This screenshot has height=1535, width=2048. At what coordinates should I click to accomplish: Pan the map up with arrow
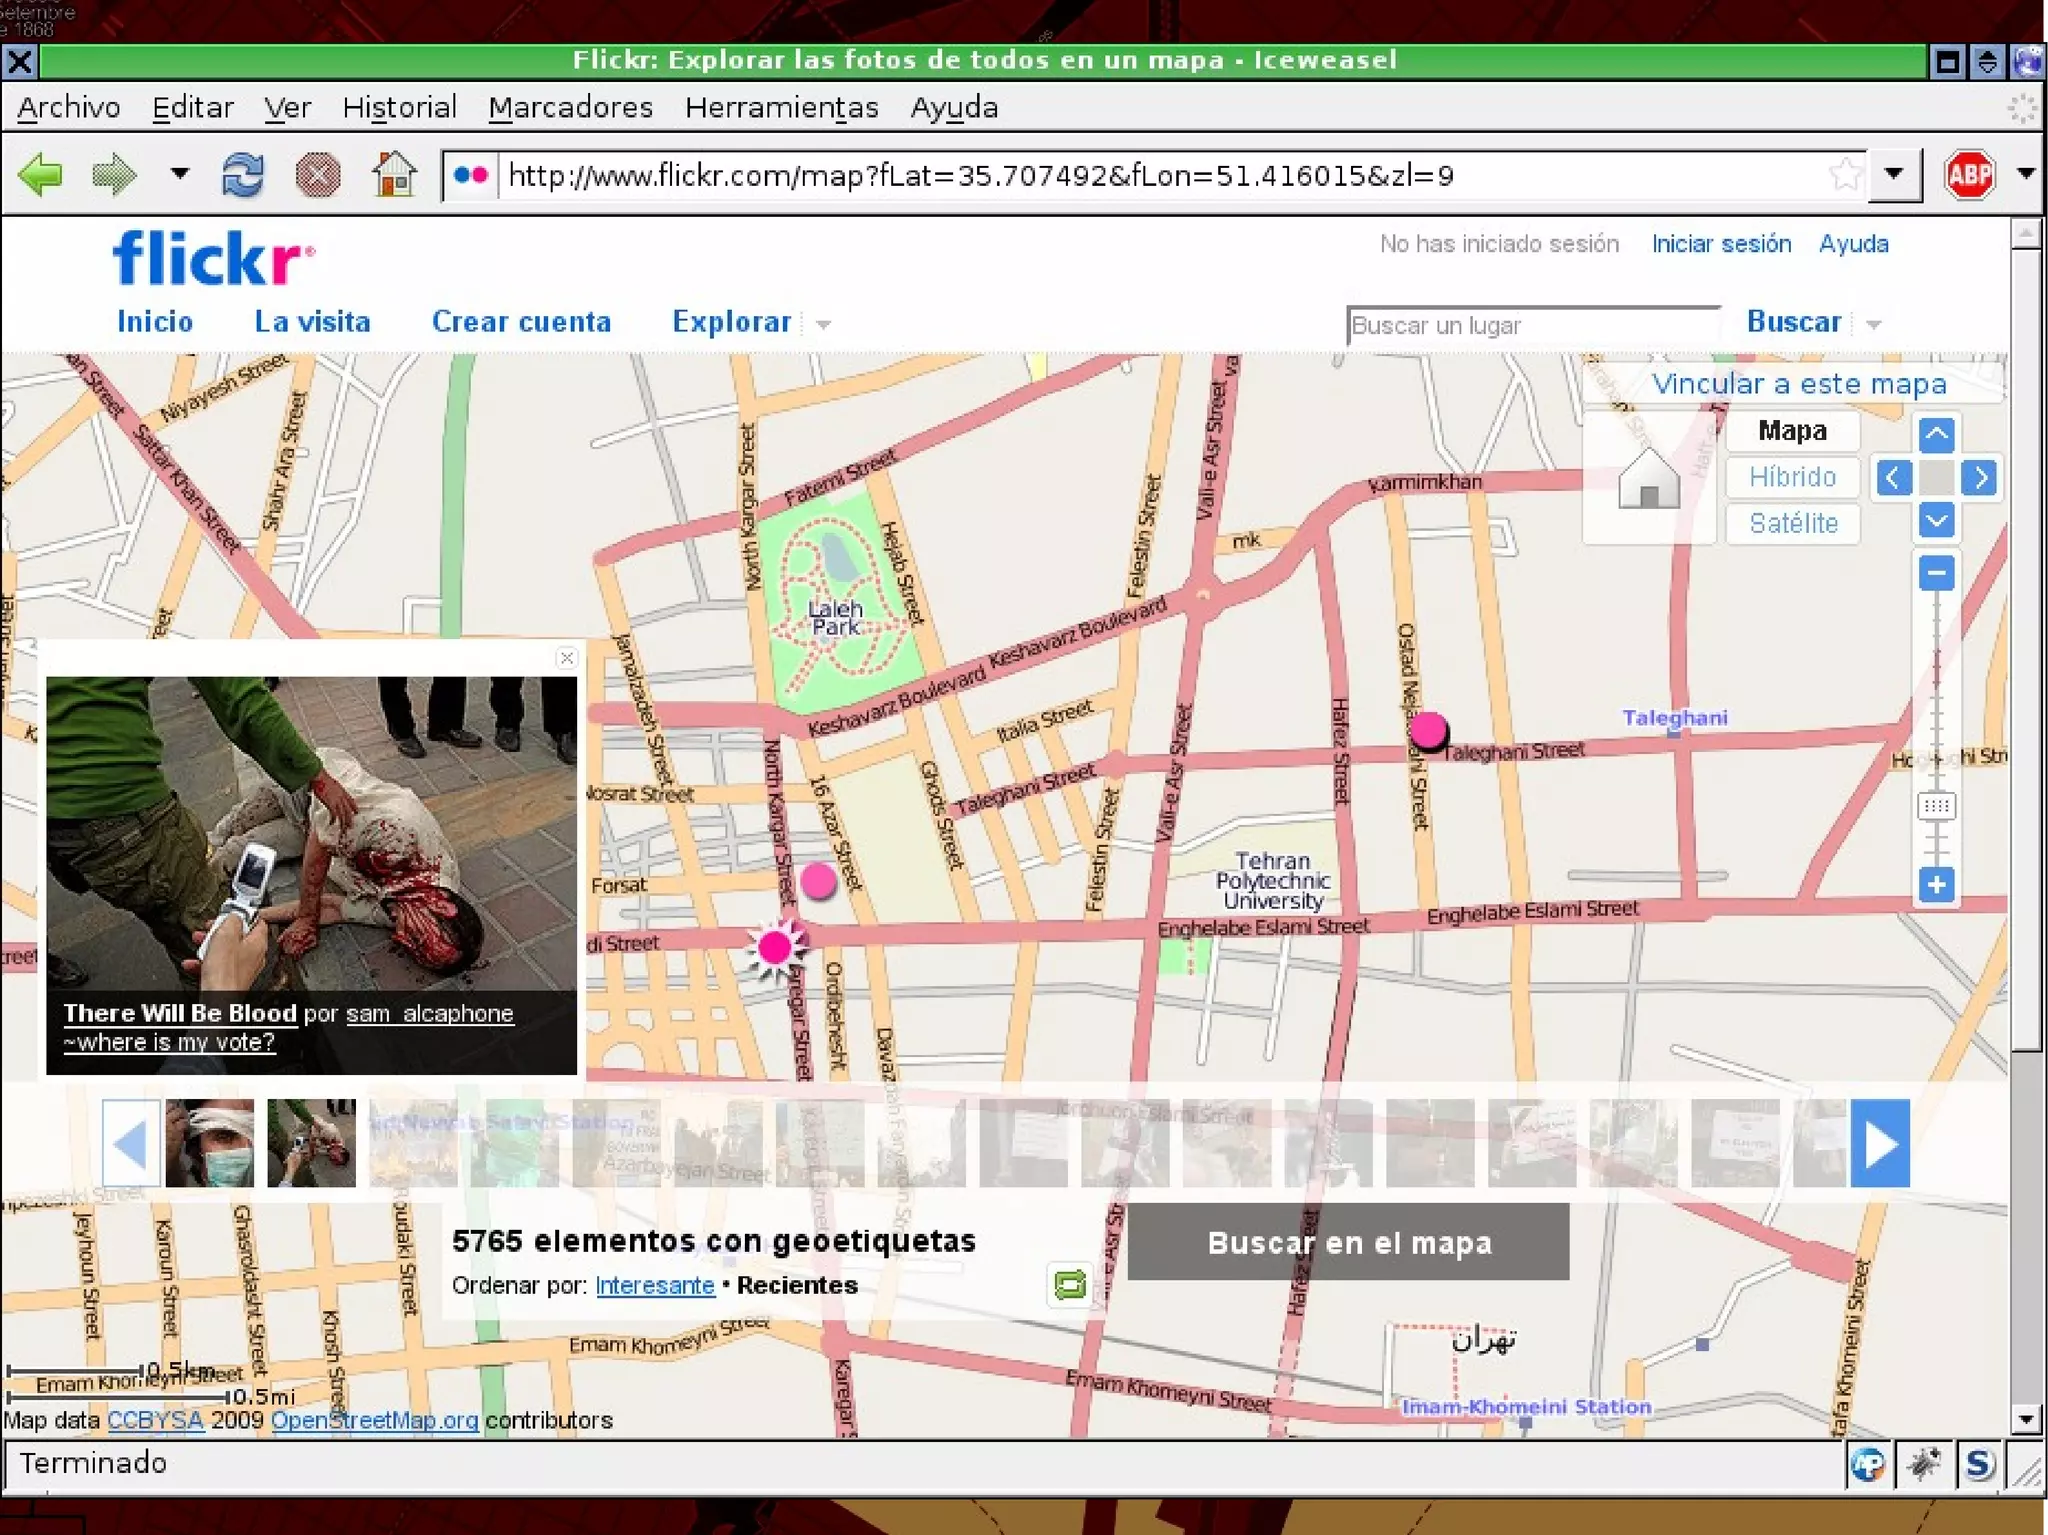pyautogui.click(x=1936, y=434)
